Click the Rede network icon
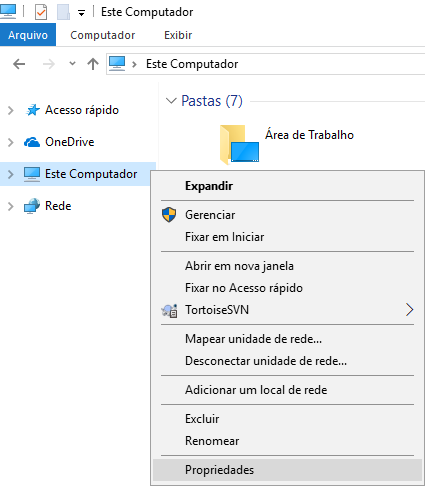 [x=32, y=206]
